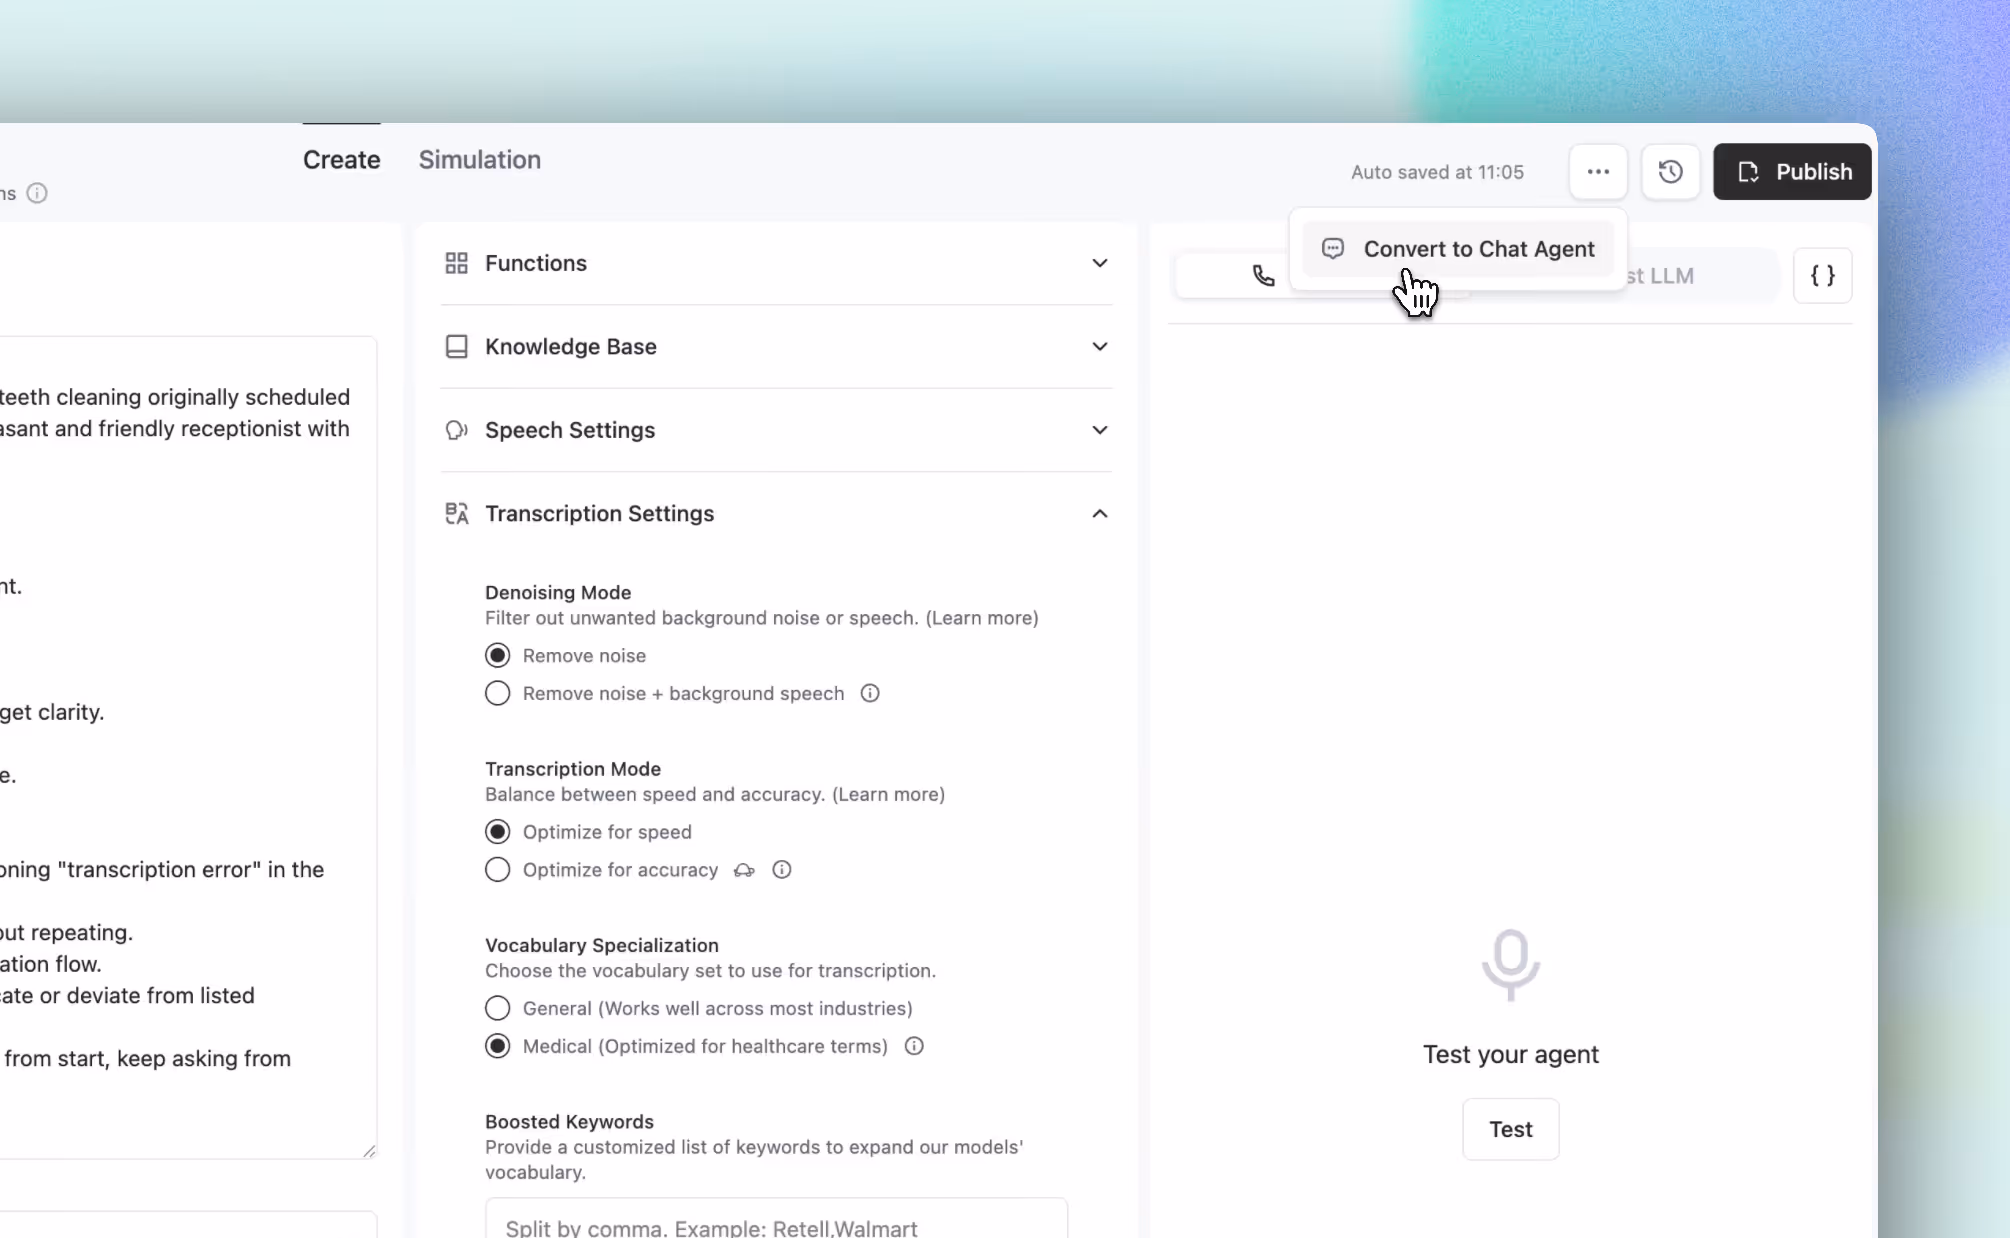The height and width of the screenshot is (1238, 2010).
Task: Choose General vocabulary specialization
Action: 498,1008
